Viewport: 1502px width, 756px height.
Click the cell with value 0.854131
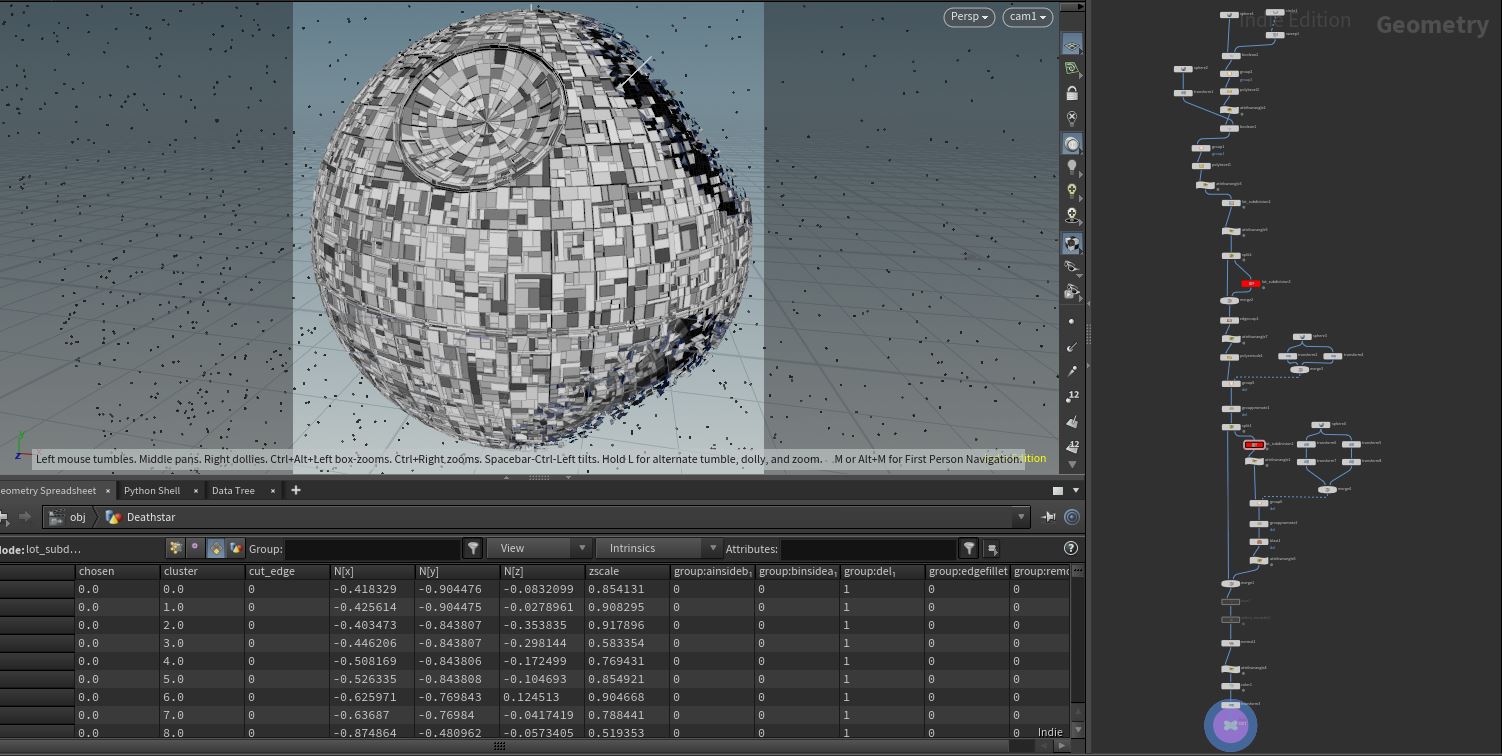(x=627, y=589)
